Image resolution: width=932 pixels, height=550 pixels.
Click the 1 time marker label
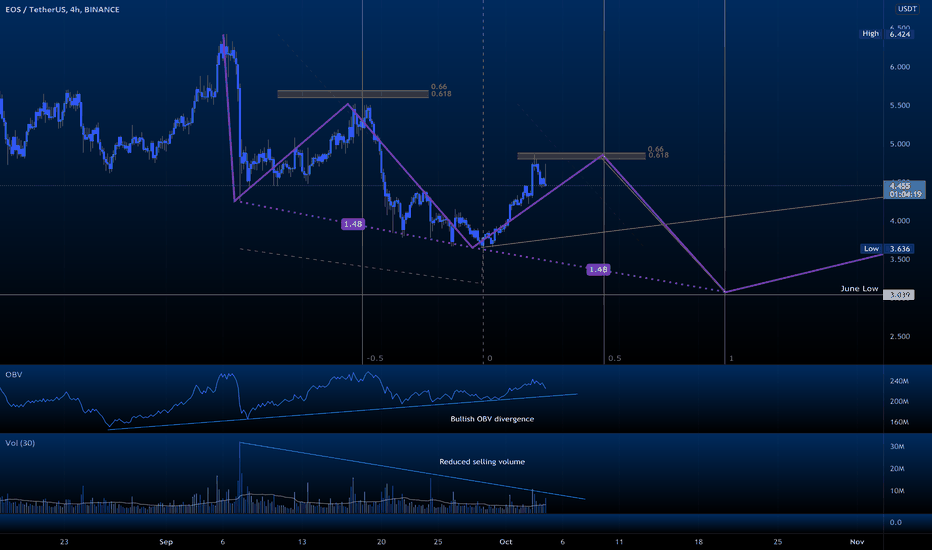tap(731, 358)
